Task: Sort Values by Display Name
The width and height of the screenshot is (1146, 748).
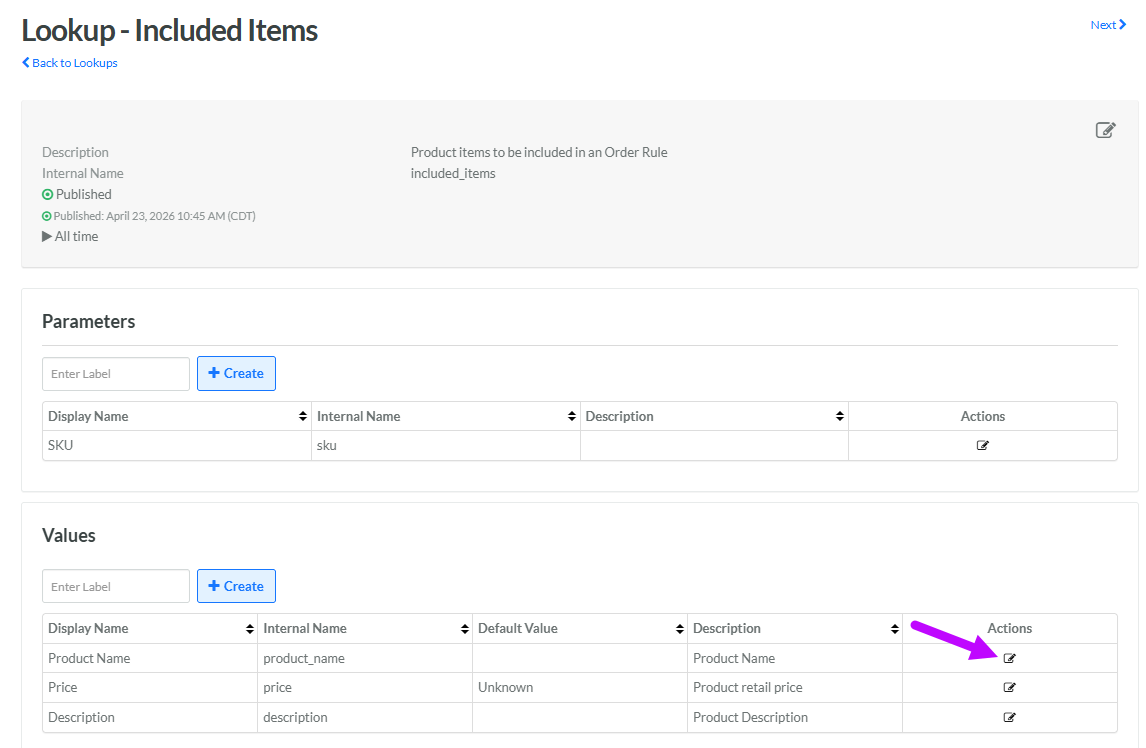Action: (x=249, y=629)
